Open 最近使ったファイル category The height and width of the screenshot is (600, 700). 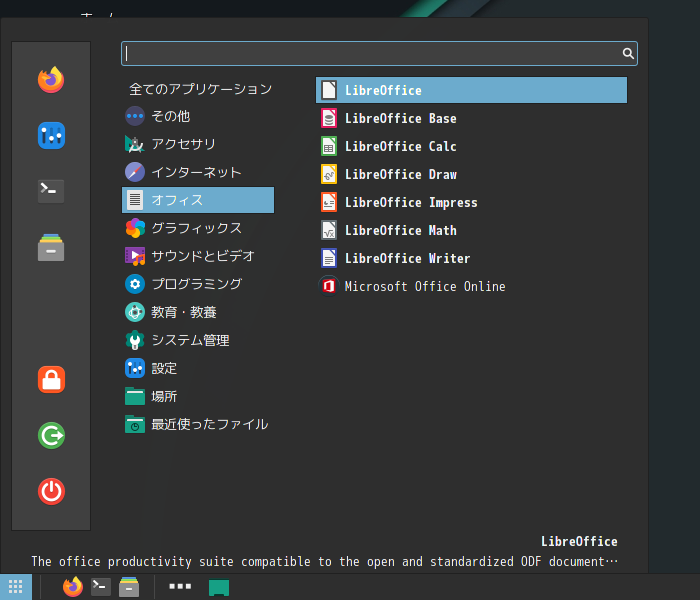[198, 424]
